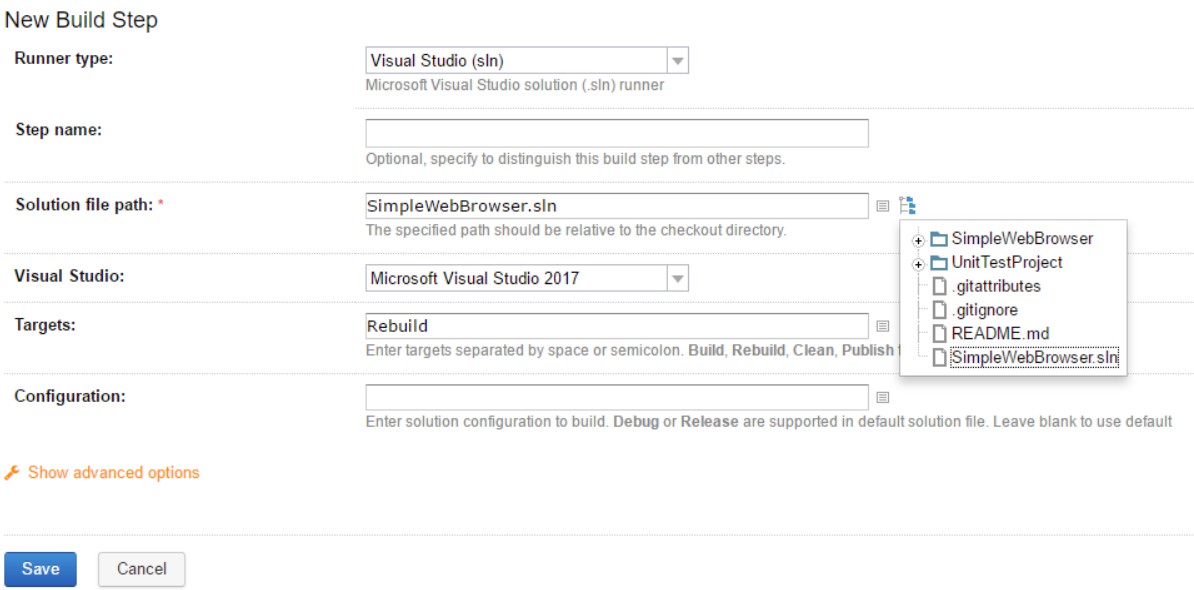Click into the Configuration input field
This screenshot has width=1194, height=590.
[616, 397]
